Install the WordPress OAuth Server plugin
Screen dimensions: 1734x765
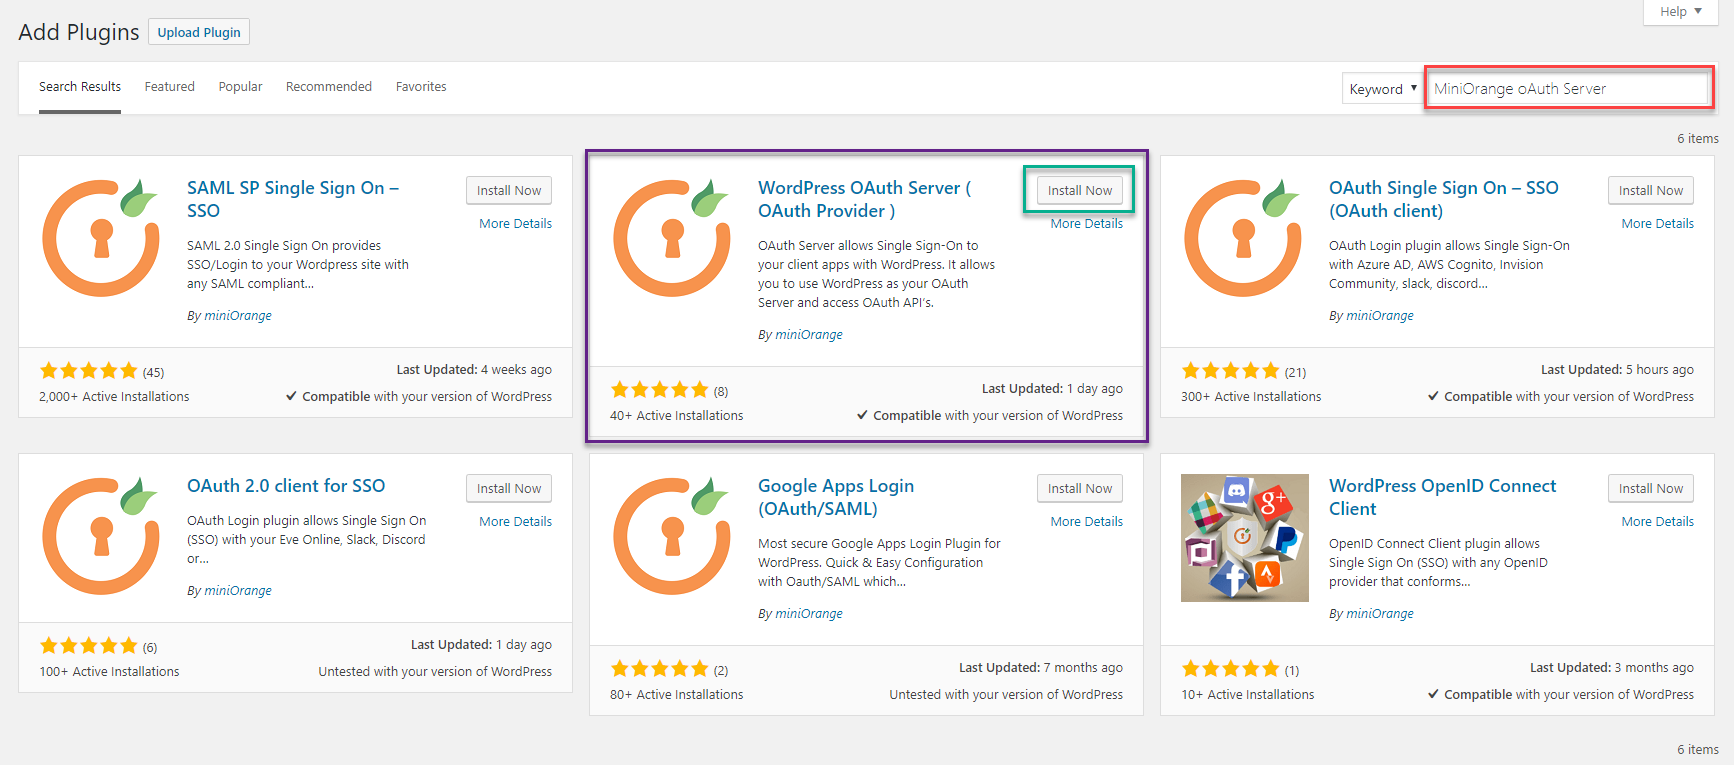(x=1080, y=190)
